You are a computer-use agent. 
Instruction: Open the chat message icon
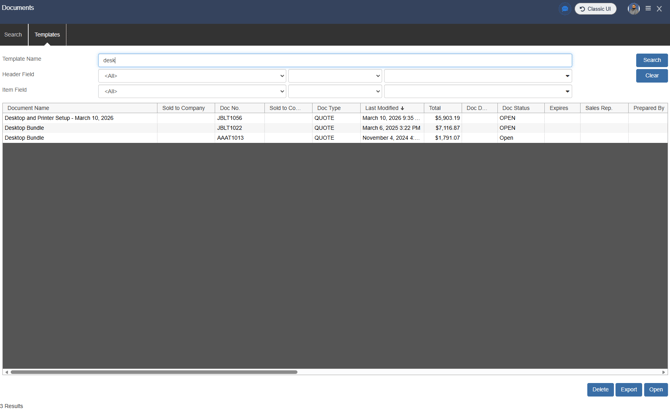tap(564, 9)
